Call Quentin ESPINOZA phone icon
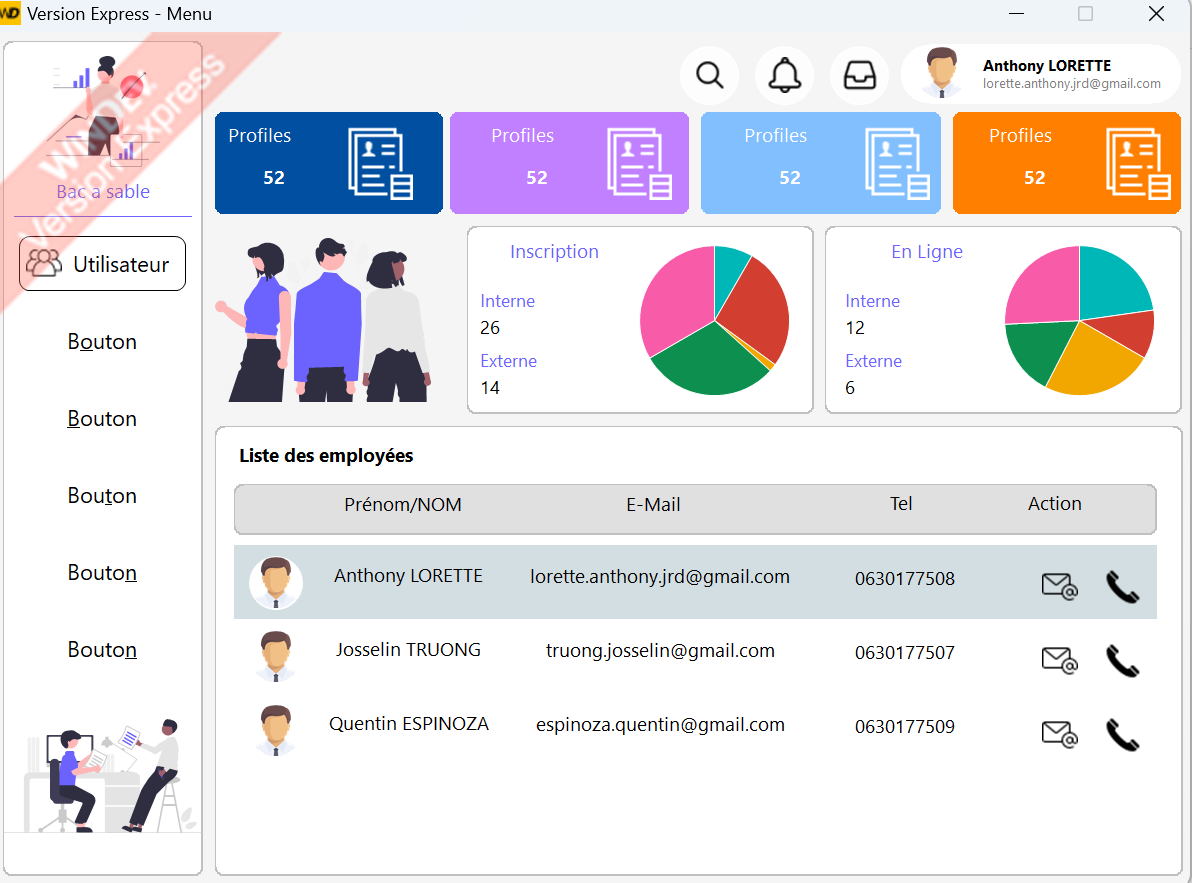1192x883 pixels. click(x=1122, y=734)
